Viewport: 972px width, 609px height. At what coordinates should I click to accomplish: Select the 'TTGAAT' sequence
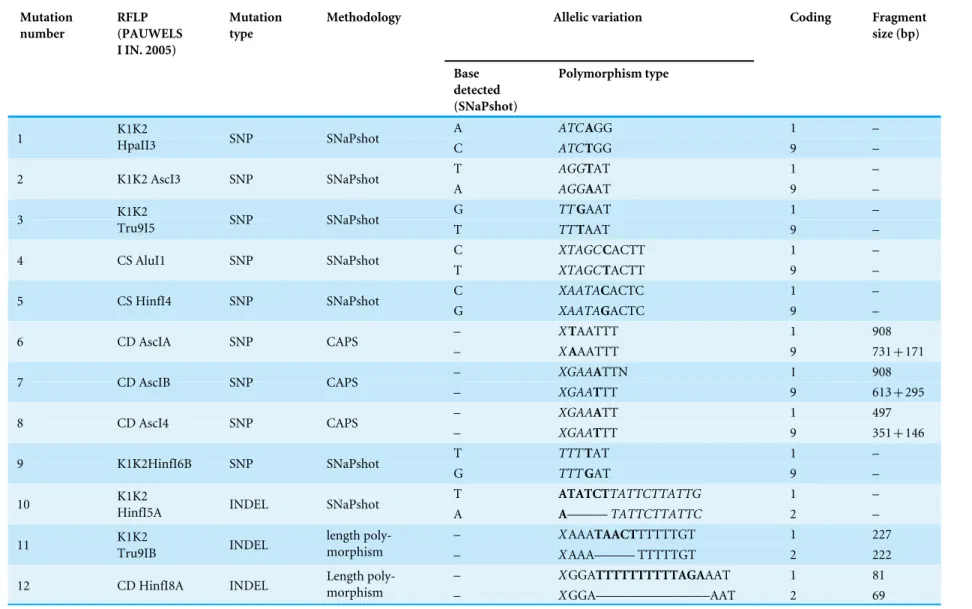coord(585,209)
